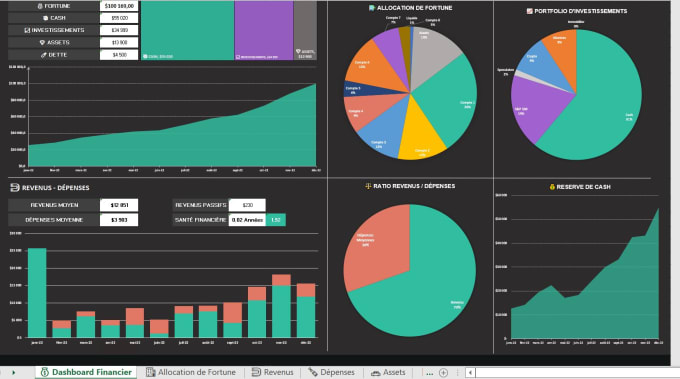The image size is (680, 379).
Task: Select the CASH value cell
Action: click(119, 18)
